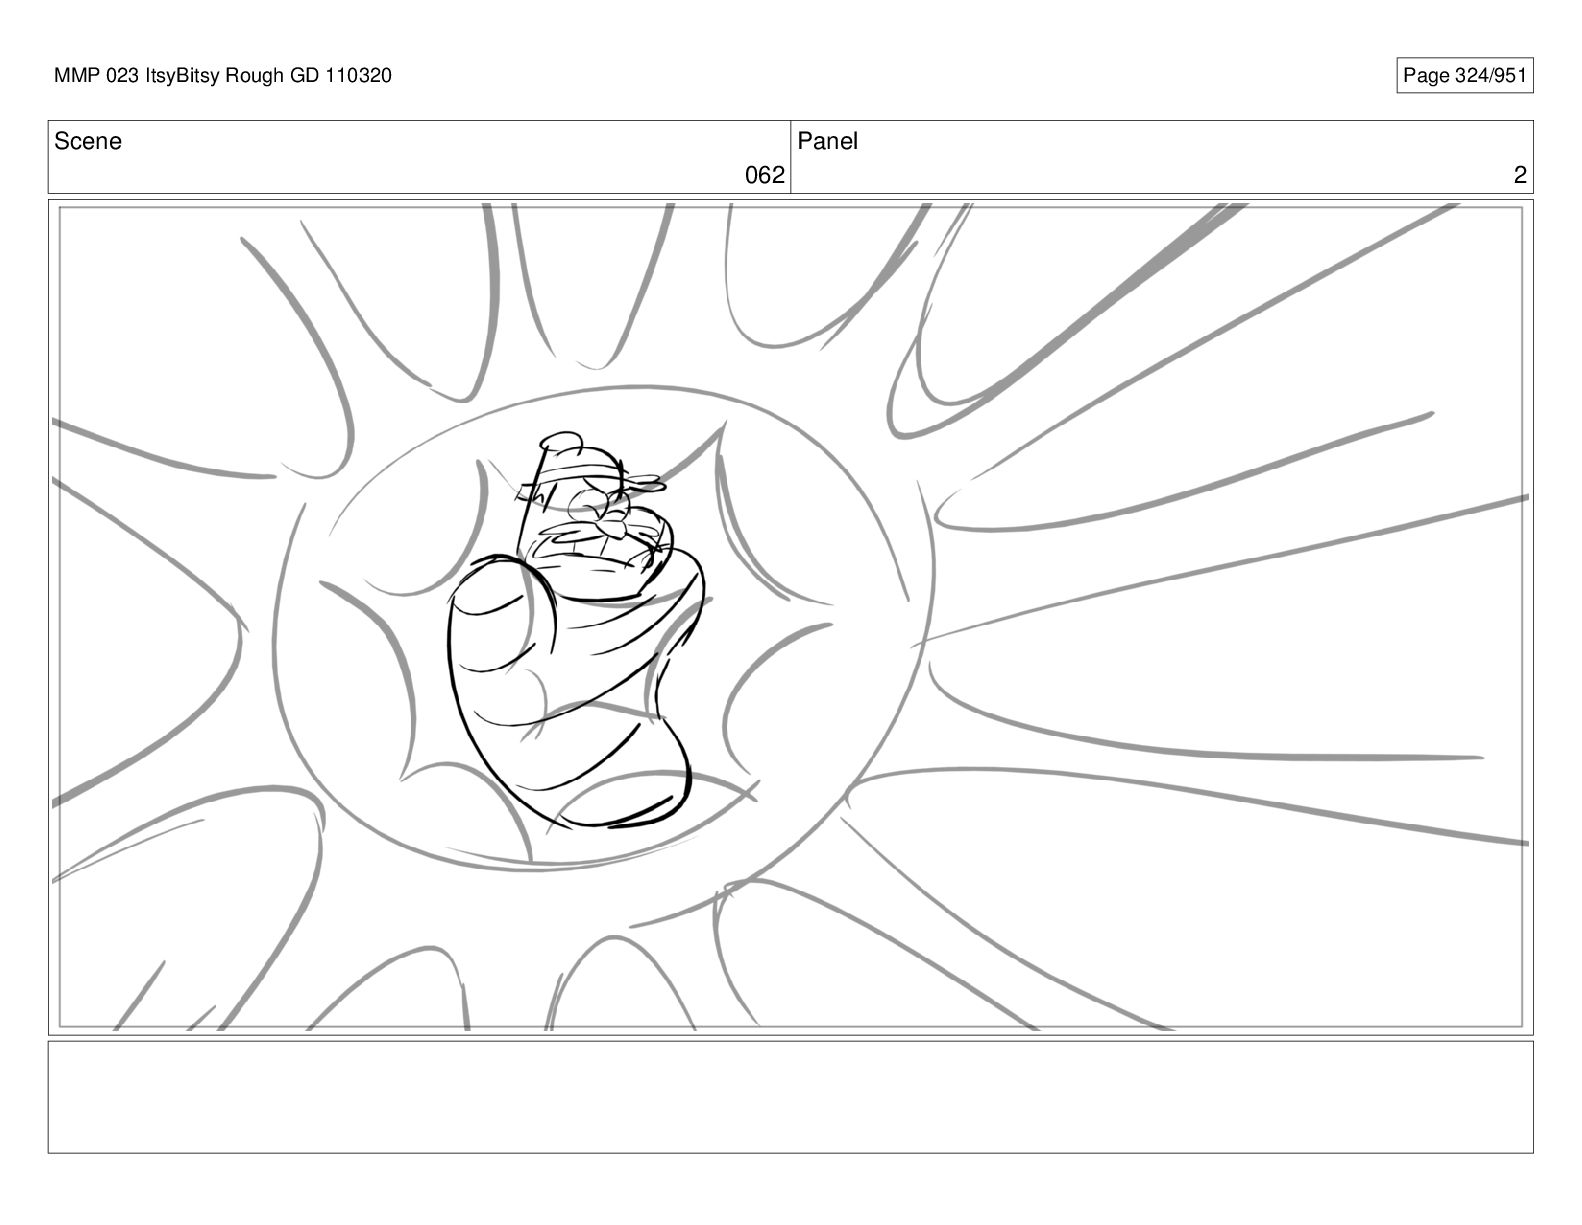The height and width of the screenshot is (1225, 1582).
Task: Click the empty notes box below the panel
Action: point(790,1097)
